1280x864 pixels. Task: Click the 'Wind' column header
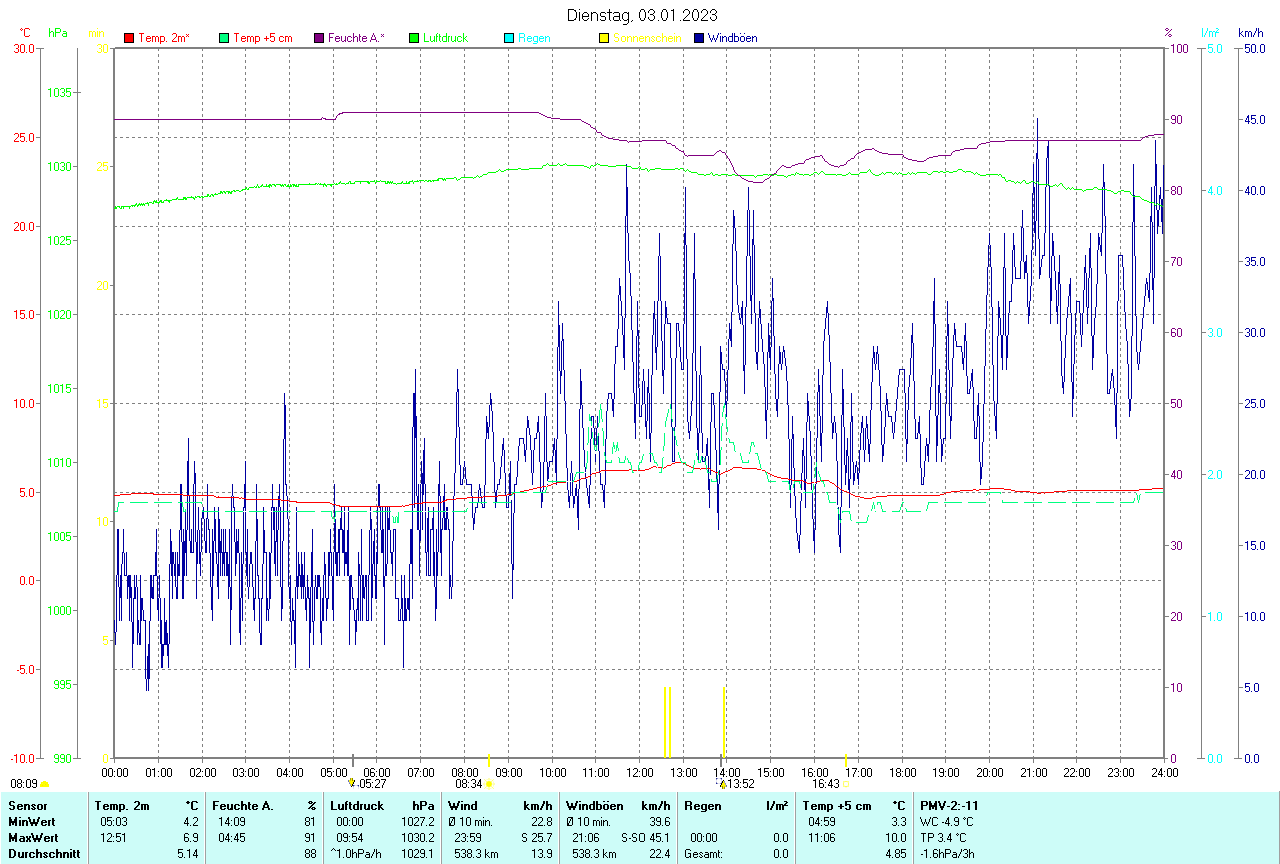click(x=463, y=806)
